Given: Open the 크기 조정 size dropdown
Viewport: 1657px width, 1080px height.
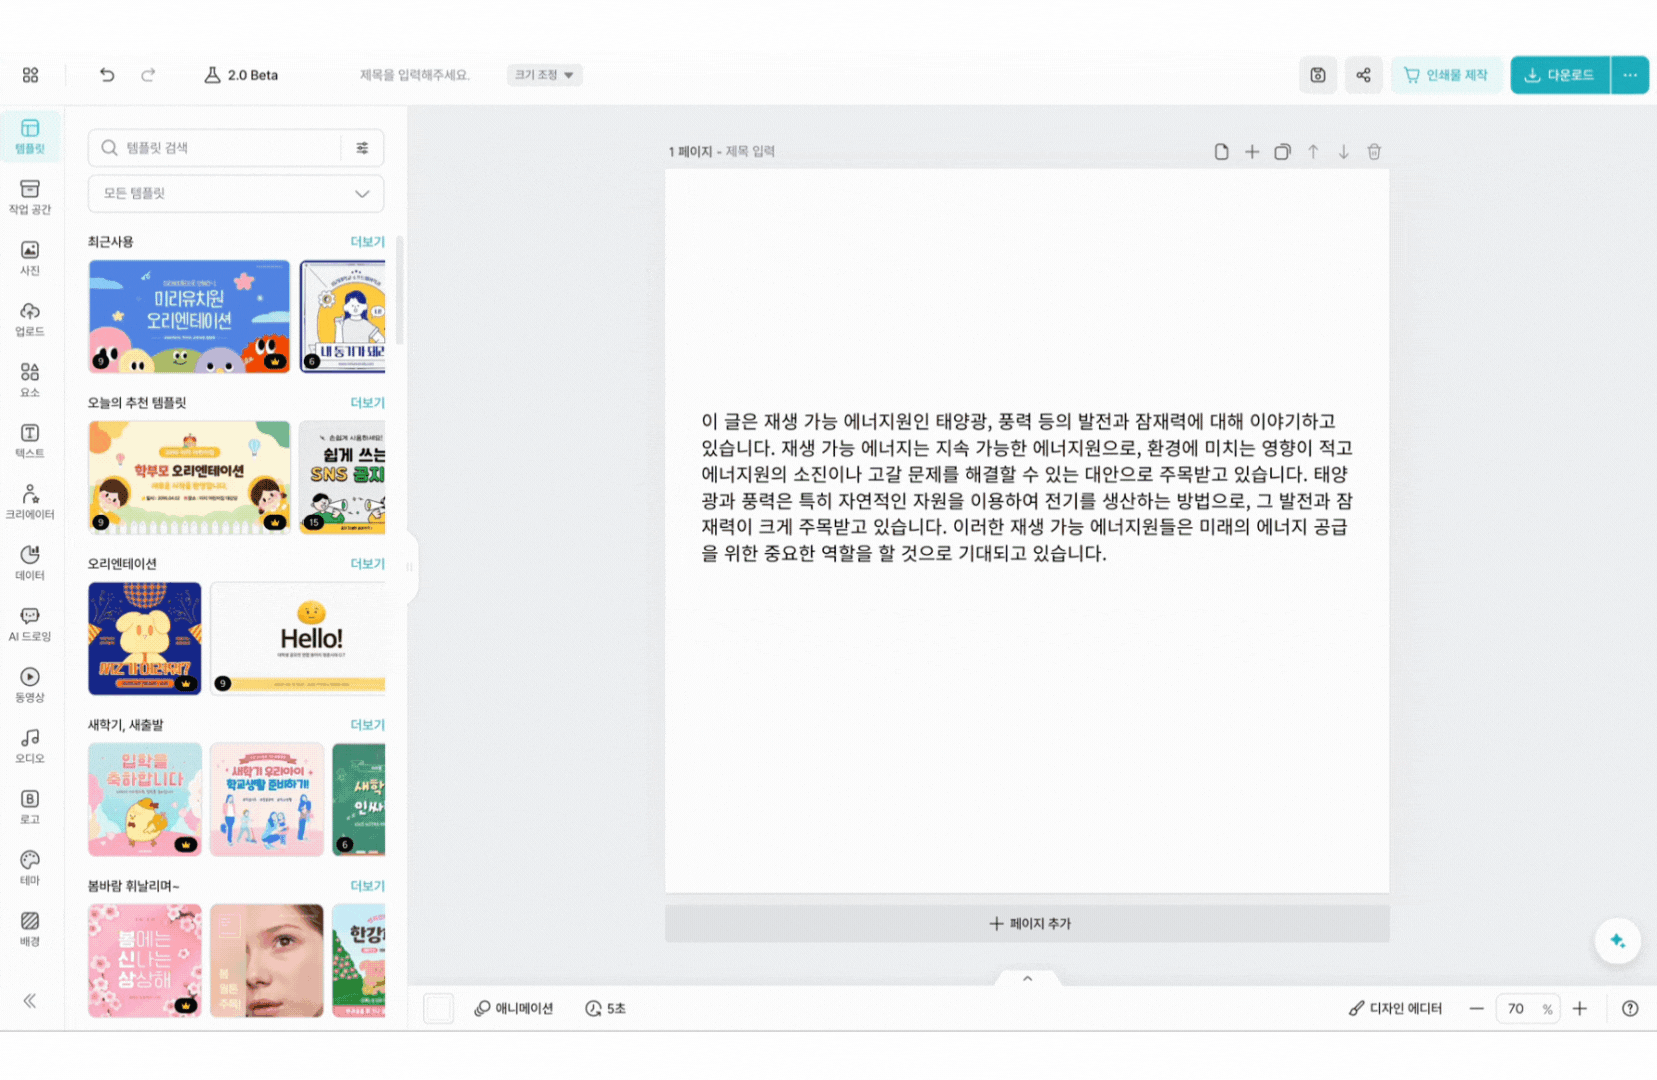Looking at the screenshot, I should (544, 75).
